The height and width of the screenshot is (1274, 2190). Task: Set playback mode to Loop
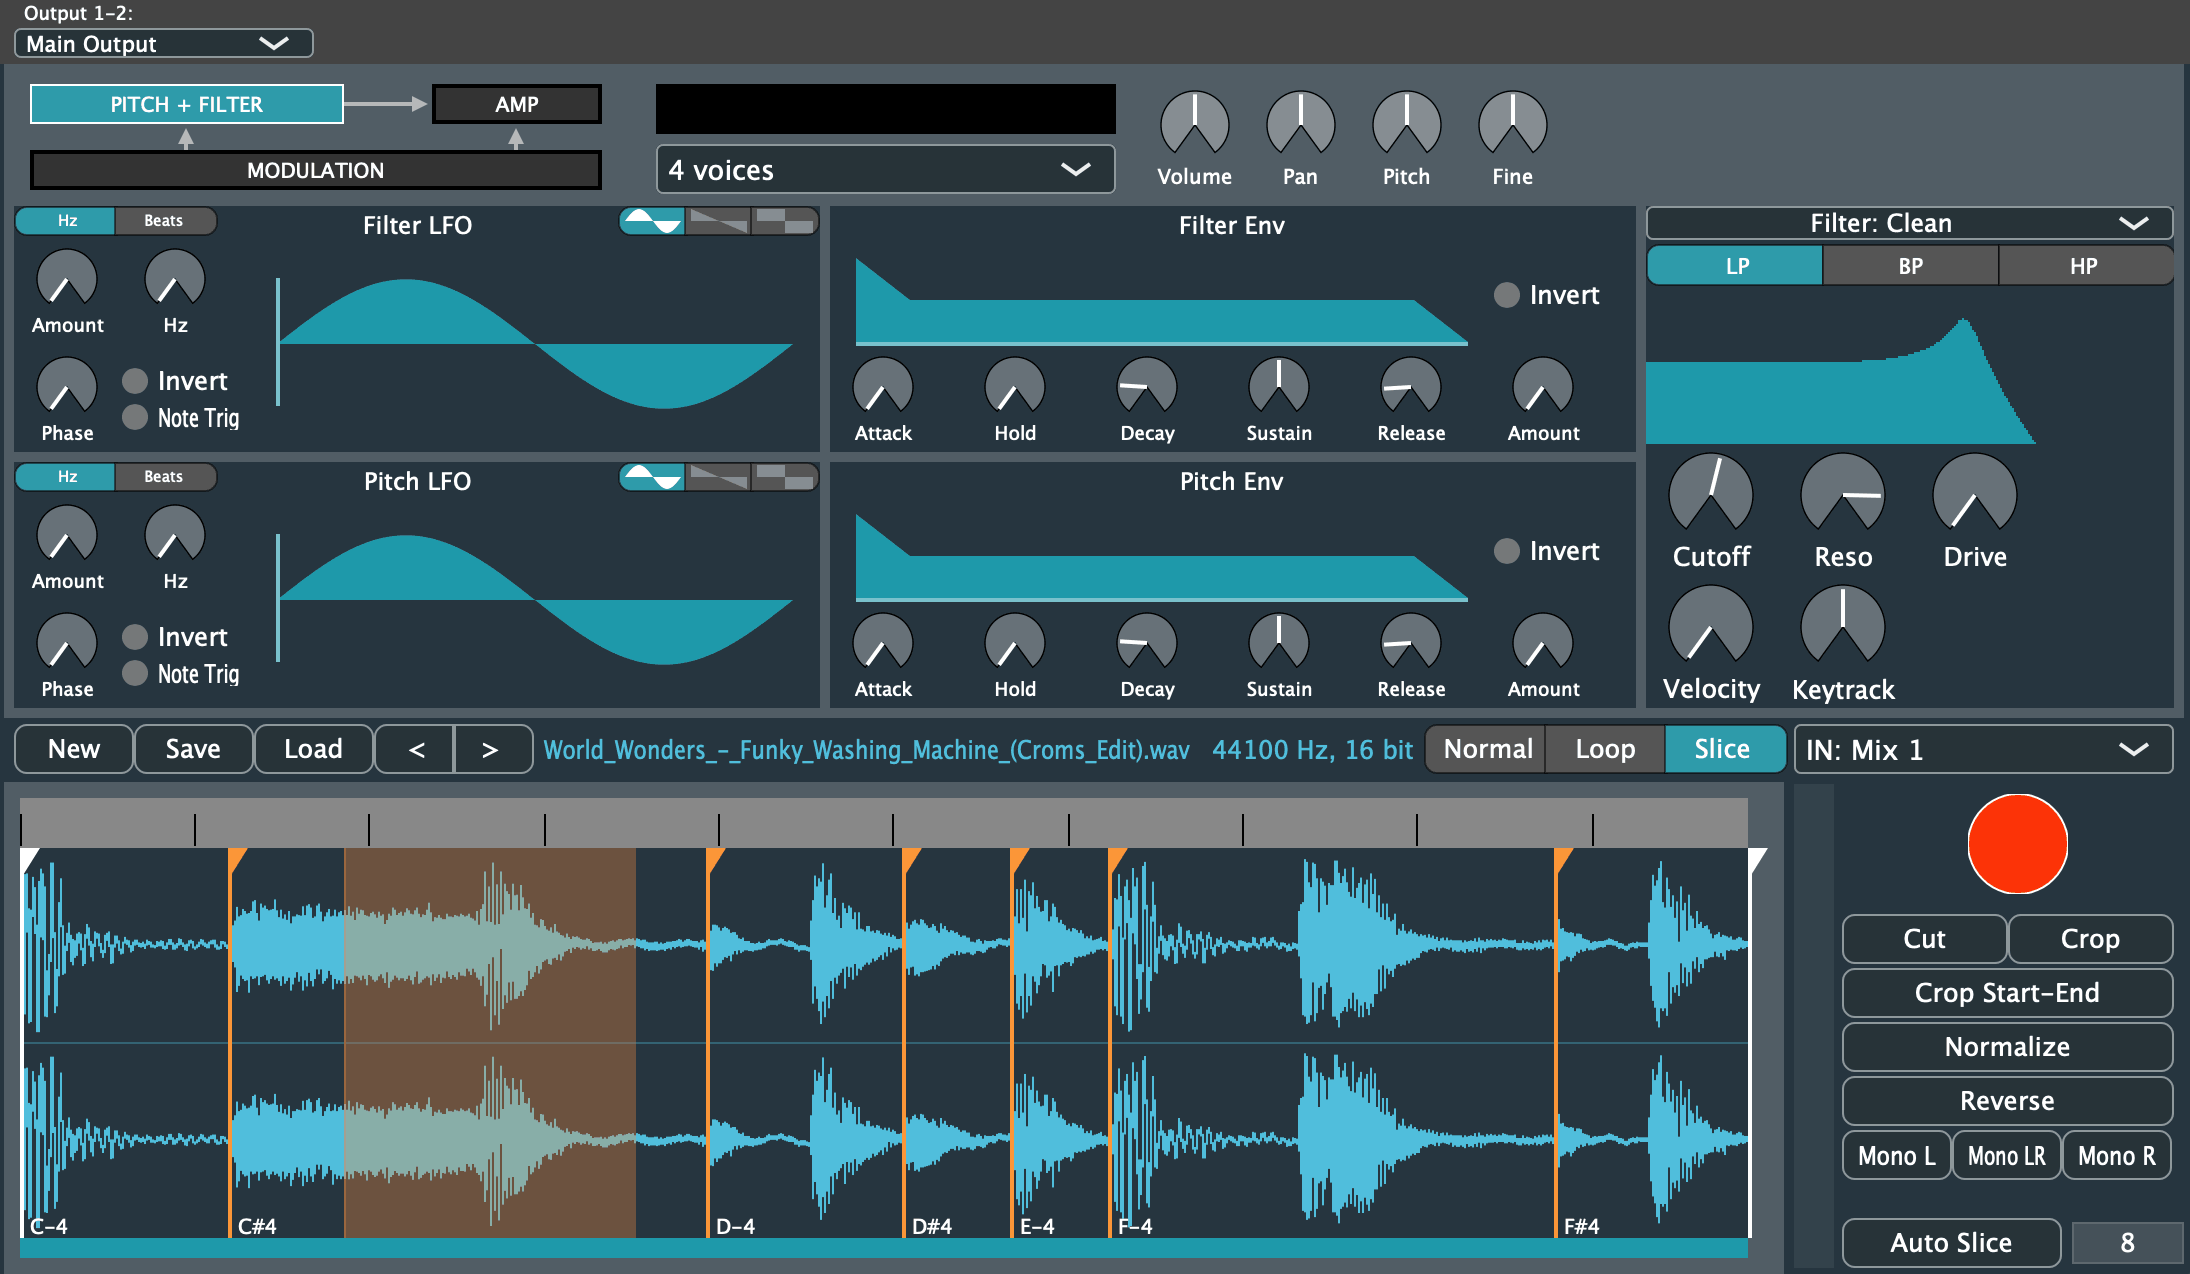(x=1605, y=749)
